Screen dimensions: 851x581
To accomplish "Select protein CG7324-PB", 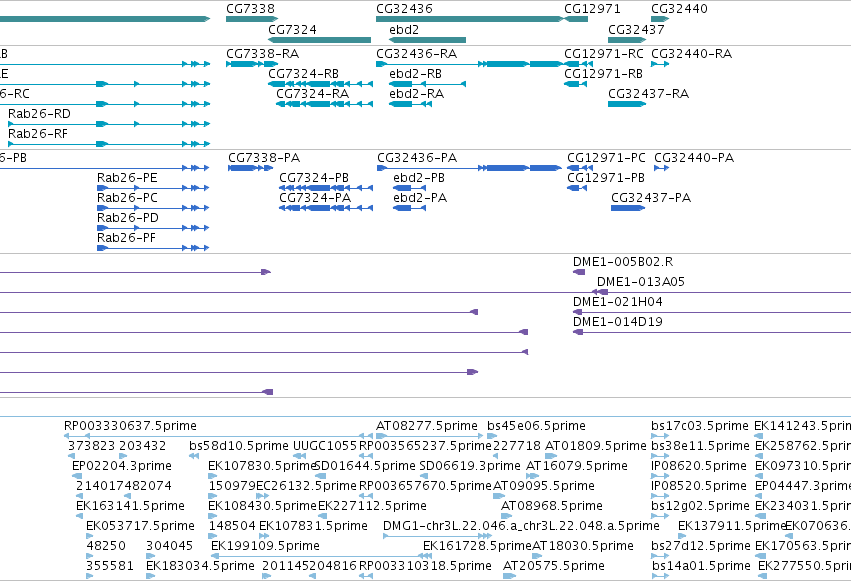I will 314,178.
